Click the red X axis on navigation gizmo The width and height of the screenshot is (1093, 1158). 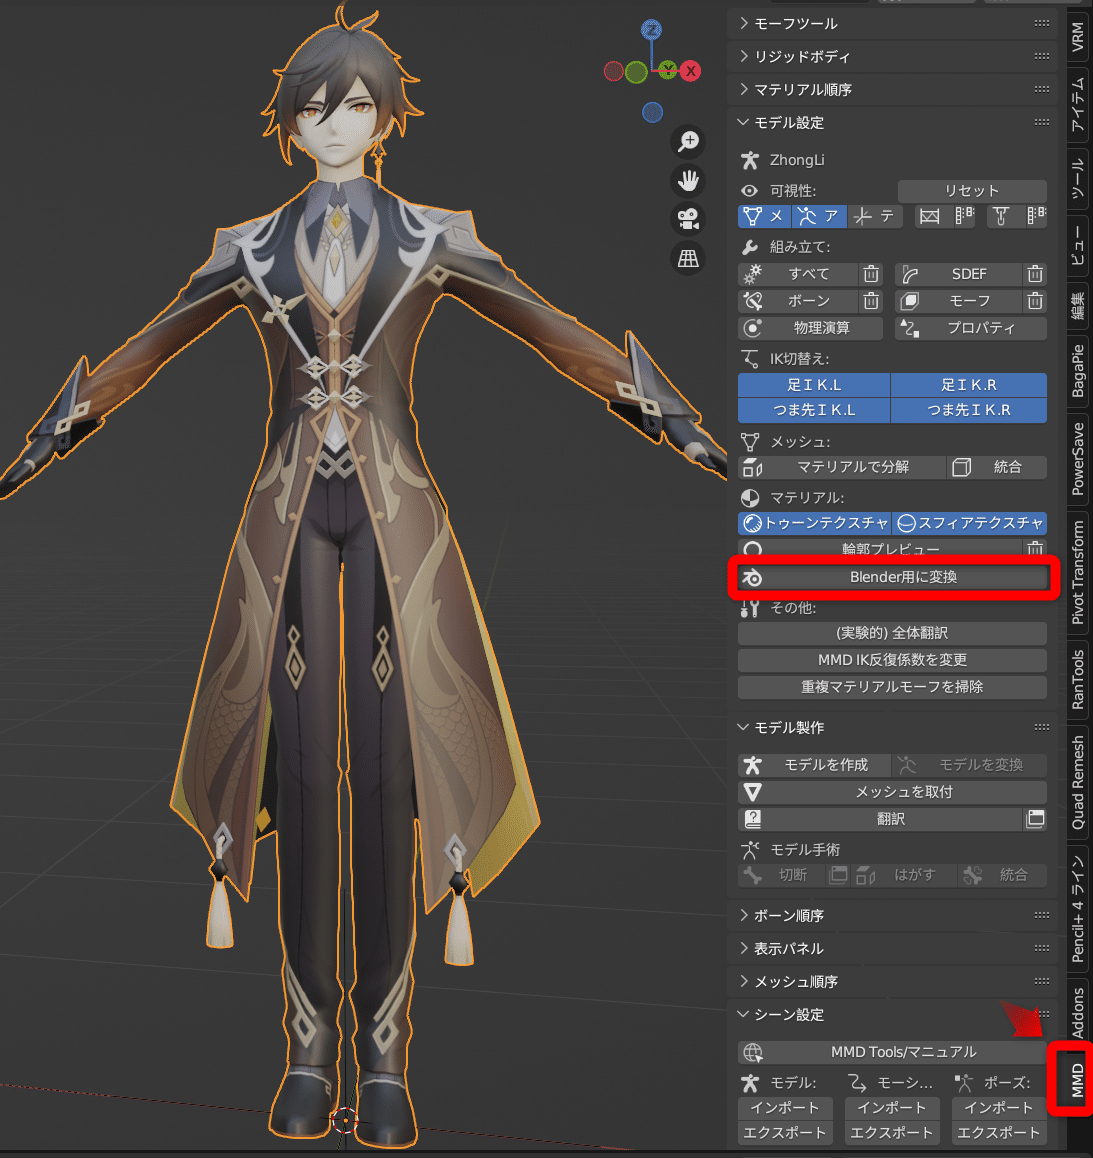(x=691, y=71)
